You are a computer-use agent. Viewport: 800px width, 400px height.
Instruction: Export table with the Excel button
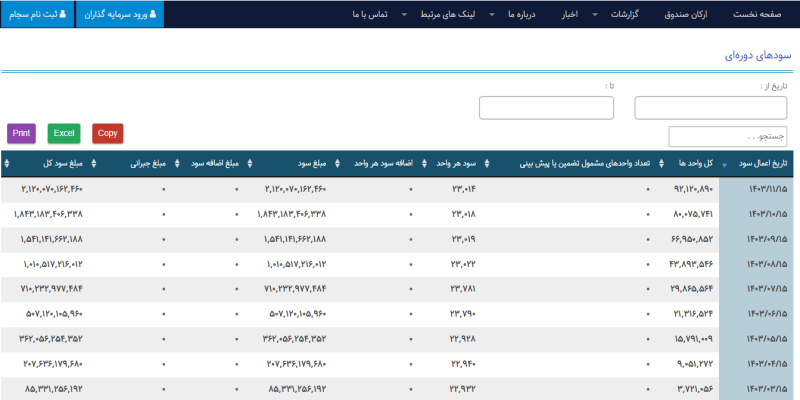coord(64,134)
